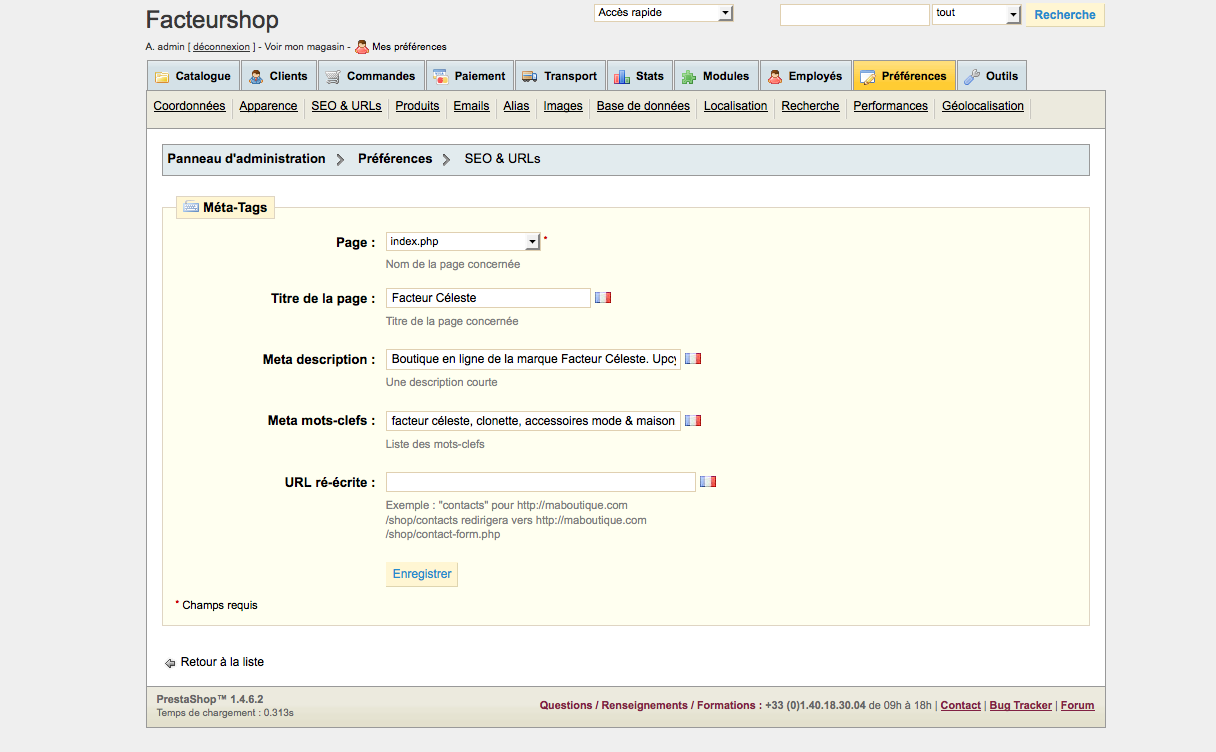Screen dimensions: 1216x752
Task: Click the Commandes shopping cart icon
Action: point(333,76)
